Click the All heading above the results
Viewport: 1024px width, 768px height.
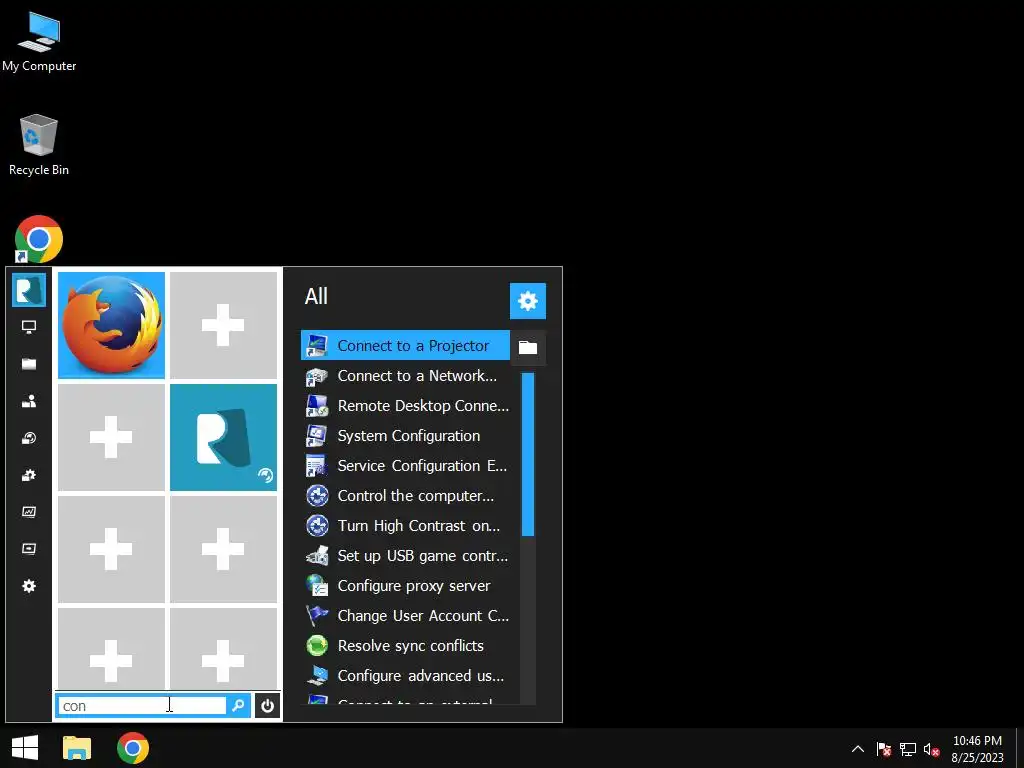click(316, 296)
